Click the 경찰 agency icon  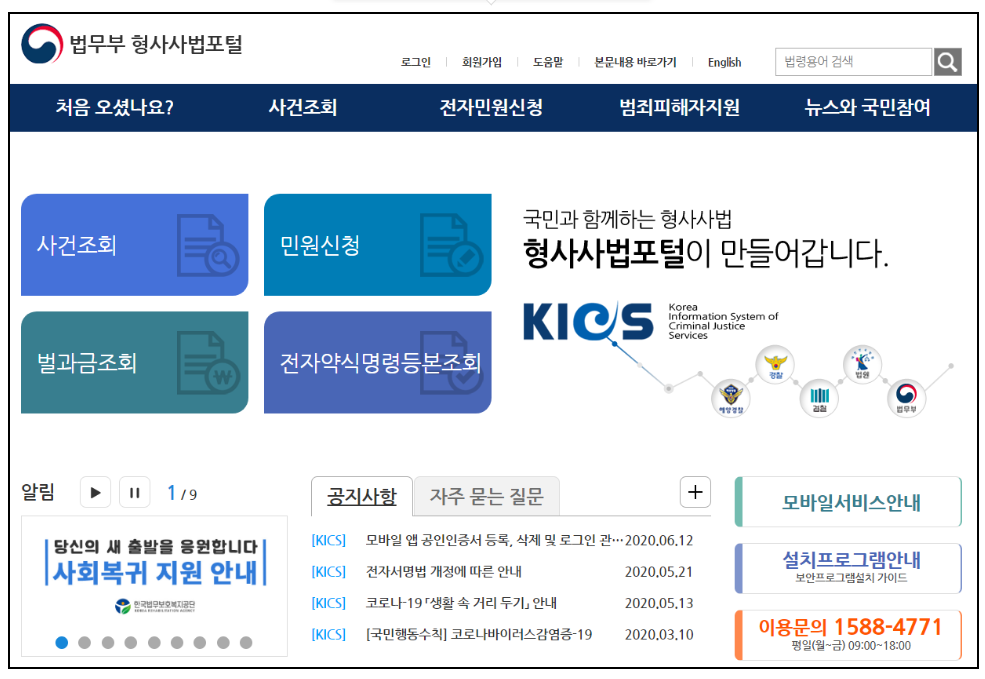click(775, 364)
